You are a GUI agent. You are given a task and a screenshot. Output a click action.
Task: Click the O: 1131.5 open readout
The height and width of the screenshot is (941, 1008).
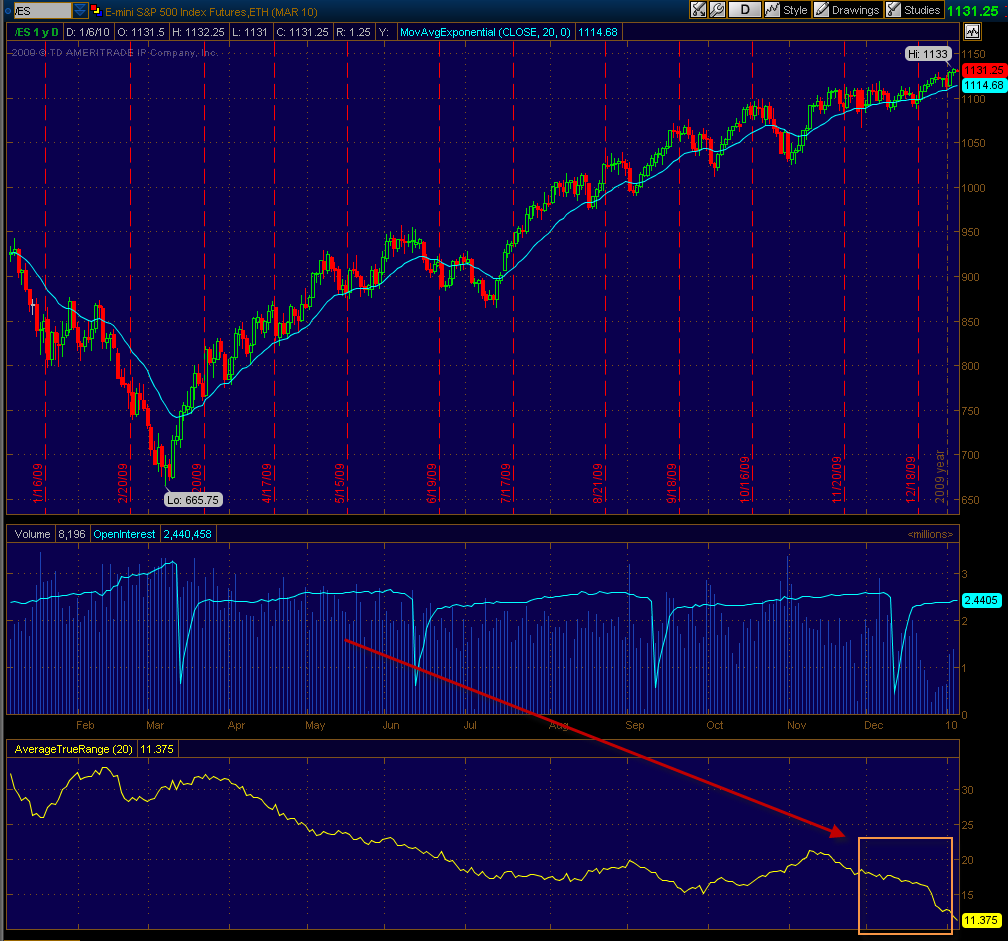tap(141, 32)
